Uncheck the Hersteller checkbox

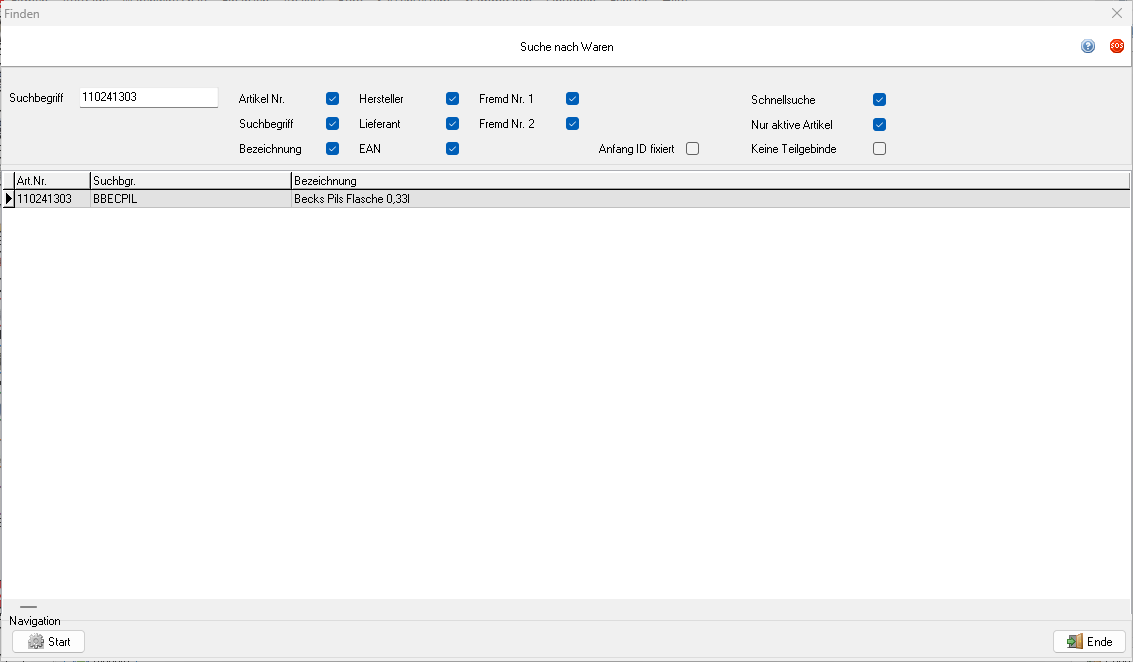(453, 99)
